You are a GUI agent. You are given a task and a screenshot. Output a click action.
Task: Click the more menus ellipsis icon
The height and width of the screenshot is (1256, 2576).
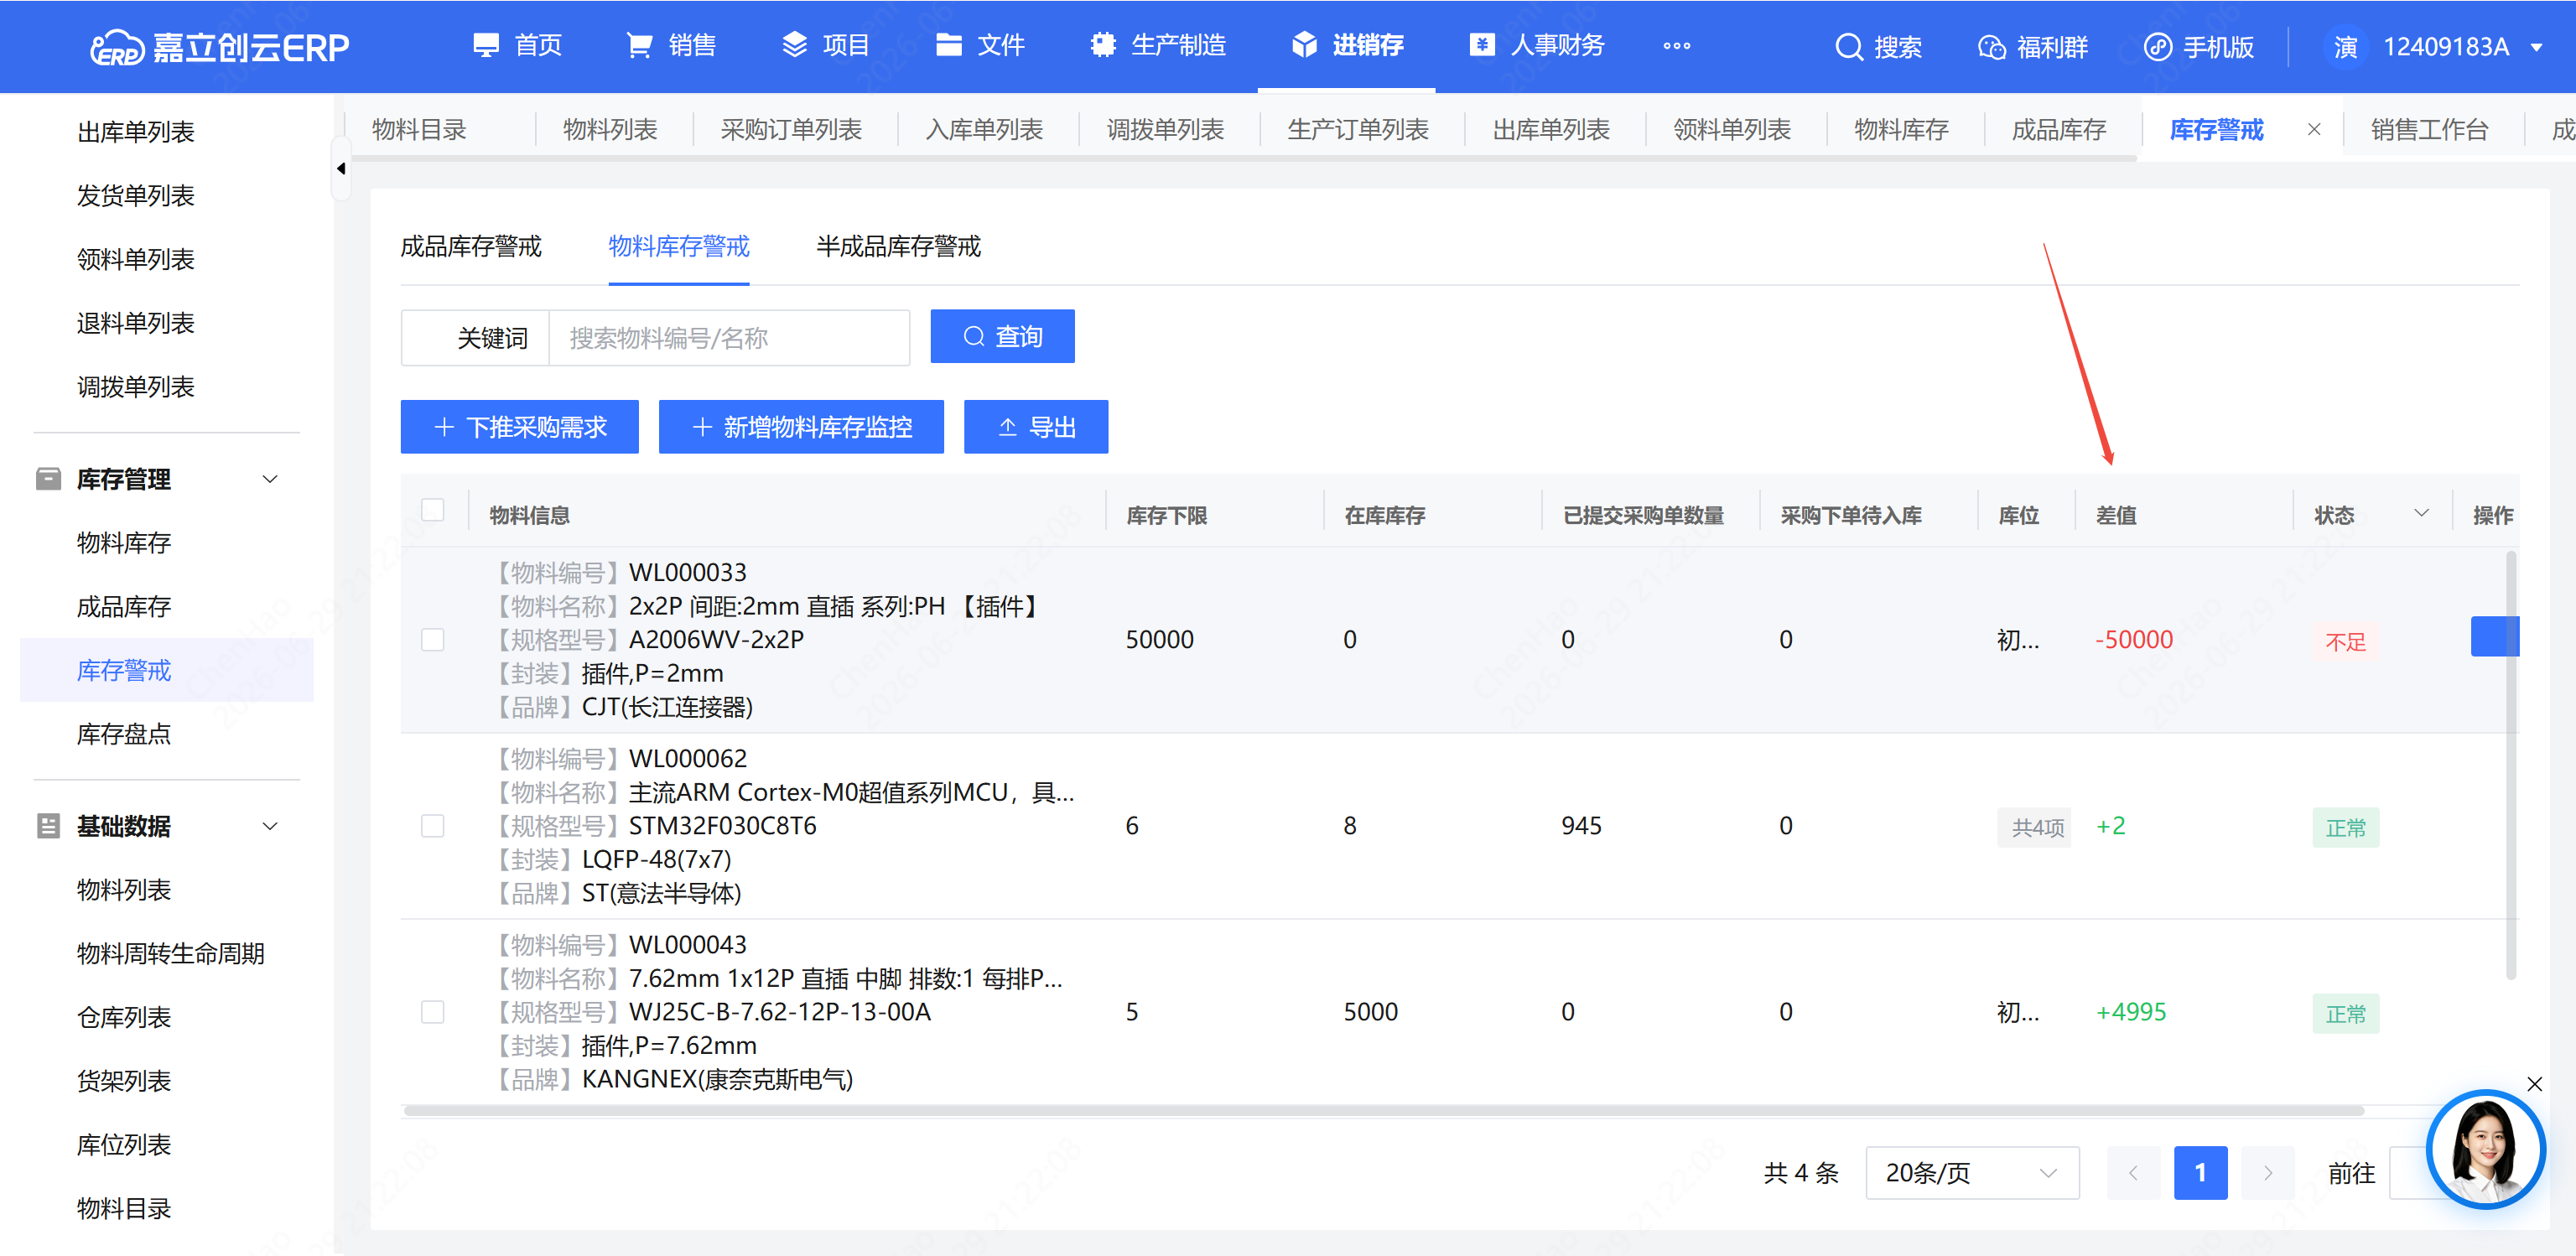click(x=1677, y=46)
